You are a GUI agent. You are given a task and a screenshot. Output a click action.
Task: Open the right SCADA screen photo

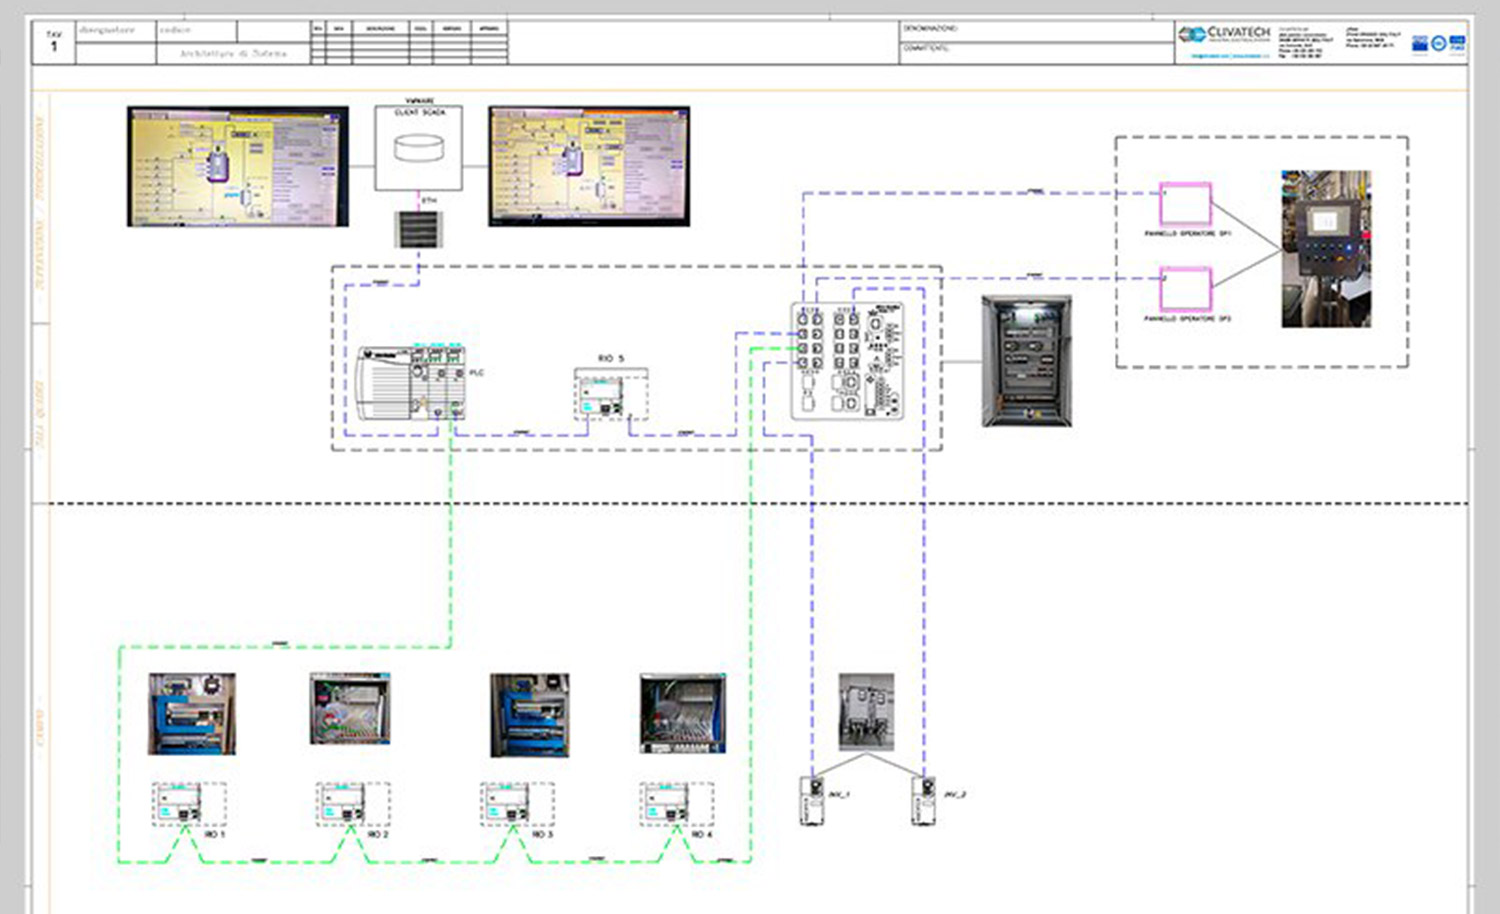[x=589, y=167]
